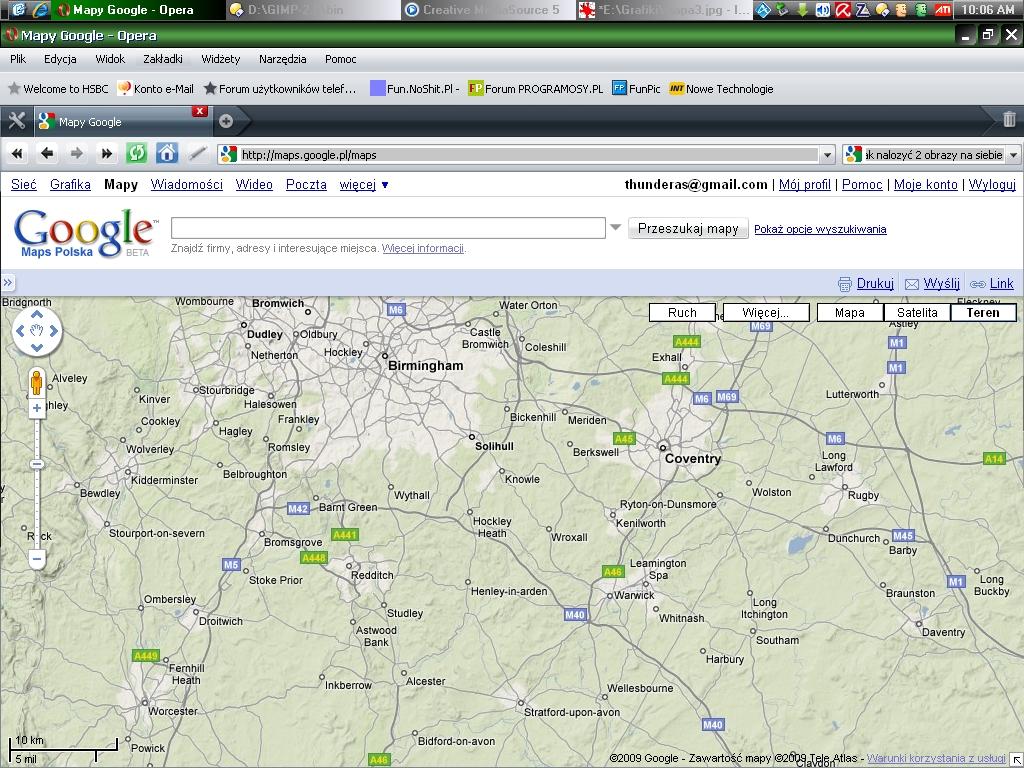The image size is (1024, 768).
Task: Open the Poczta link
Action: pyautogui.click(x=306, y=184)
